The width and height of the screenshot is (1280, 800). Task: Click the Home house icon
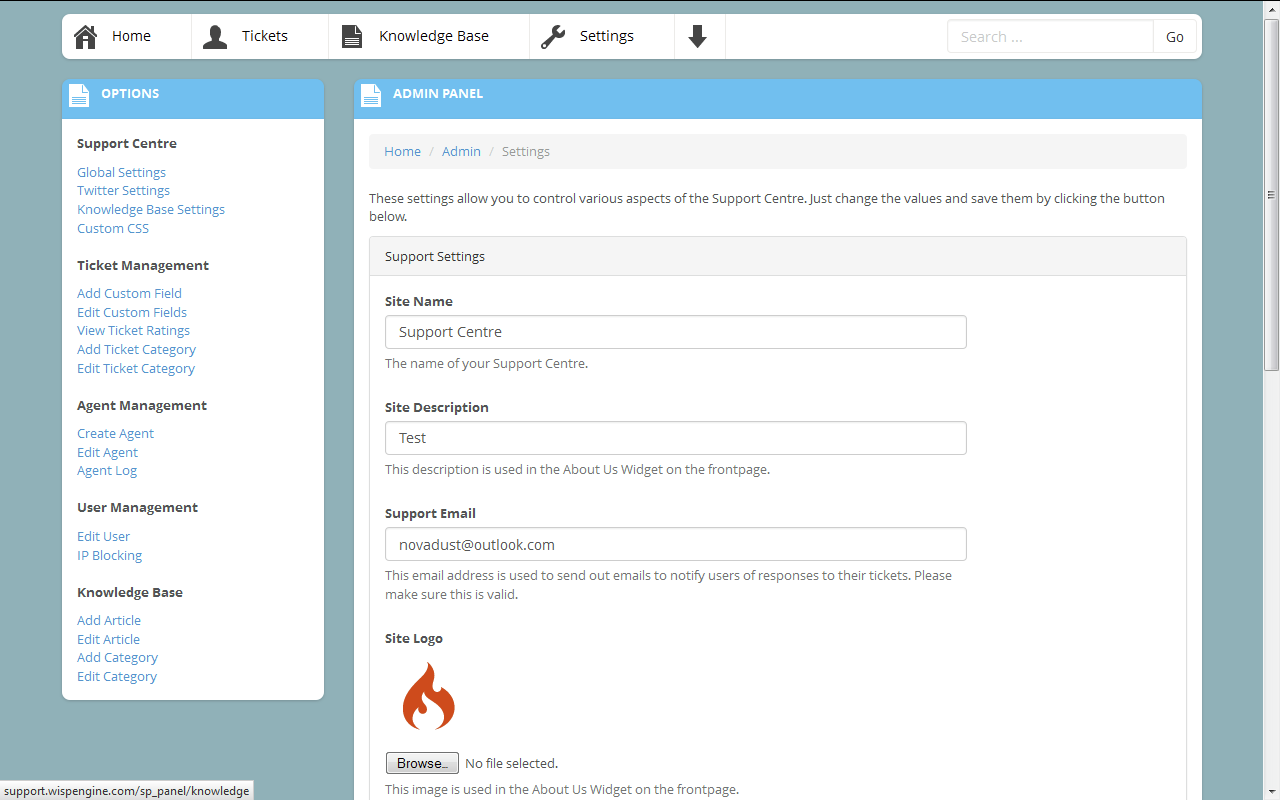tap(86, 37)
